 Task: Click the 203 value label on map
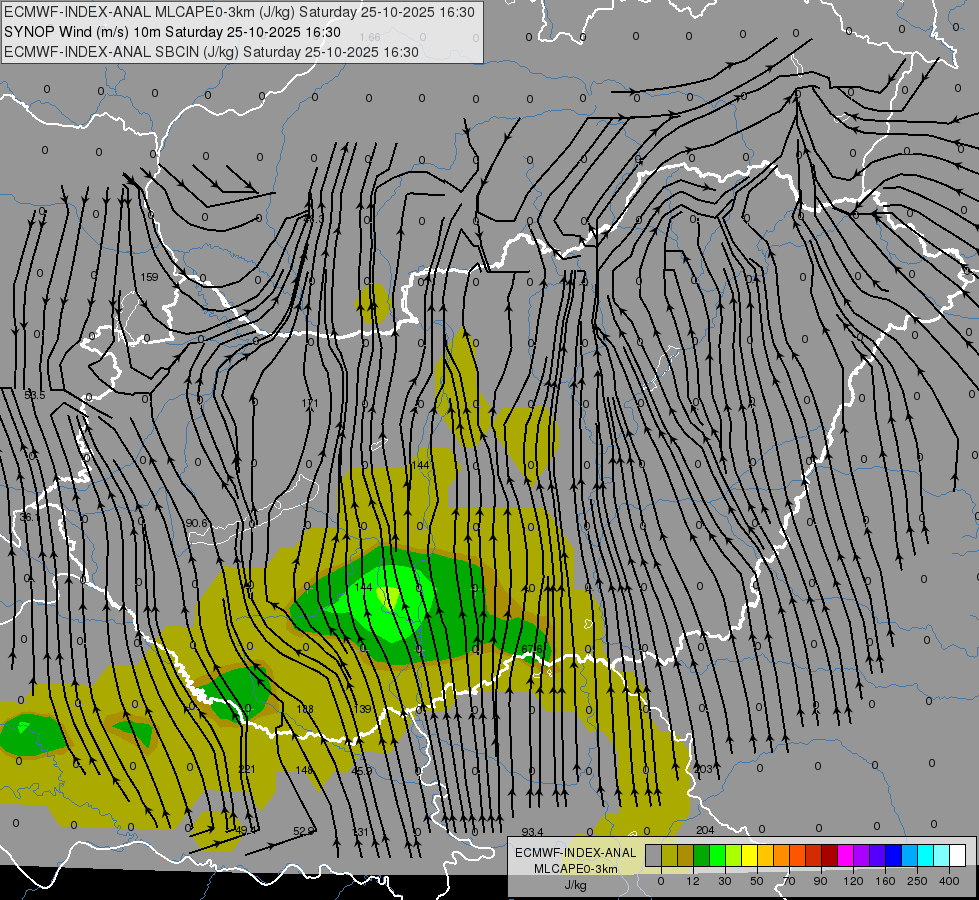(703, 769)
